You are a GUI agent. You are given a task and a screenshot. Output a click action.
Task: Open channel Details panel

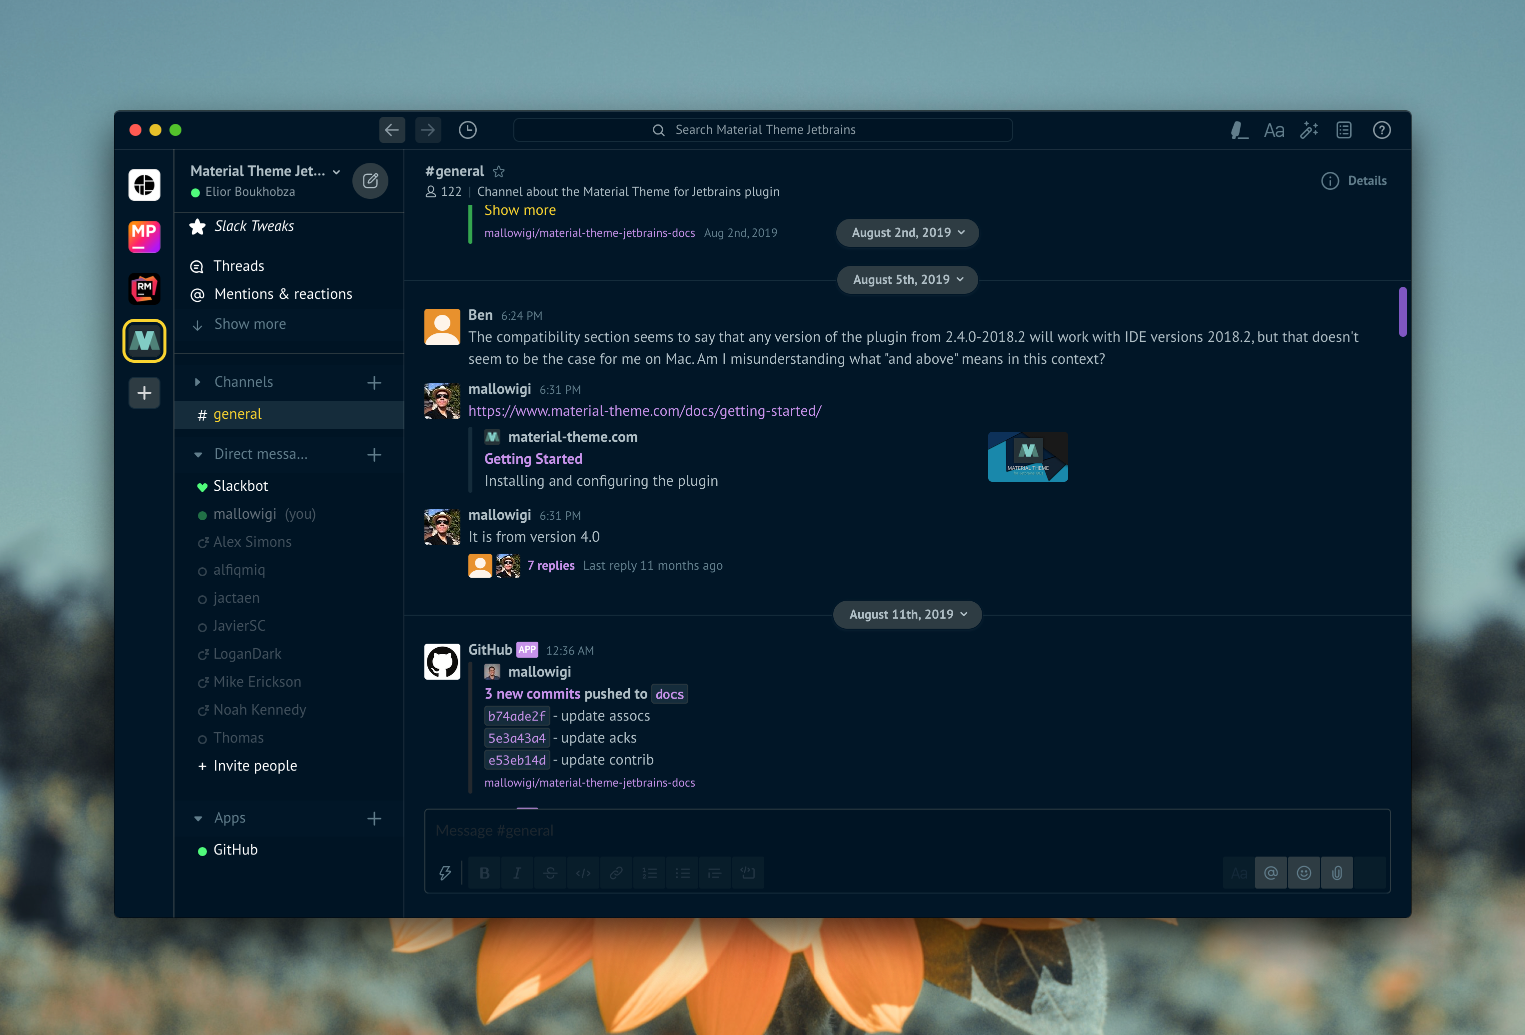click(1354, 181)
